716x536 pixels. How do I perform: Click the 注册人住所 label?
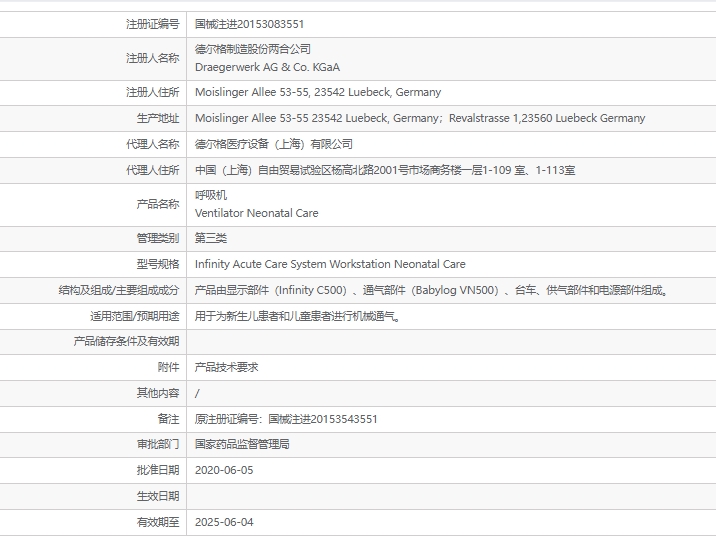(x=153, y=92)
